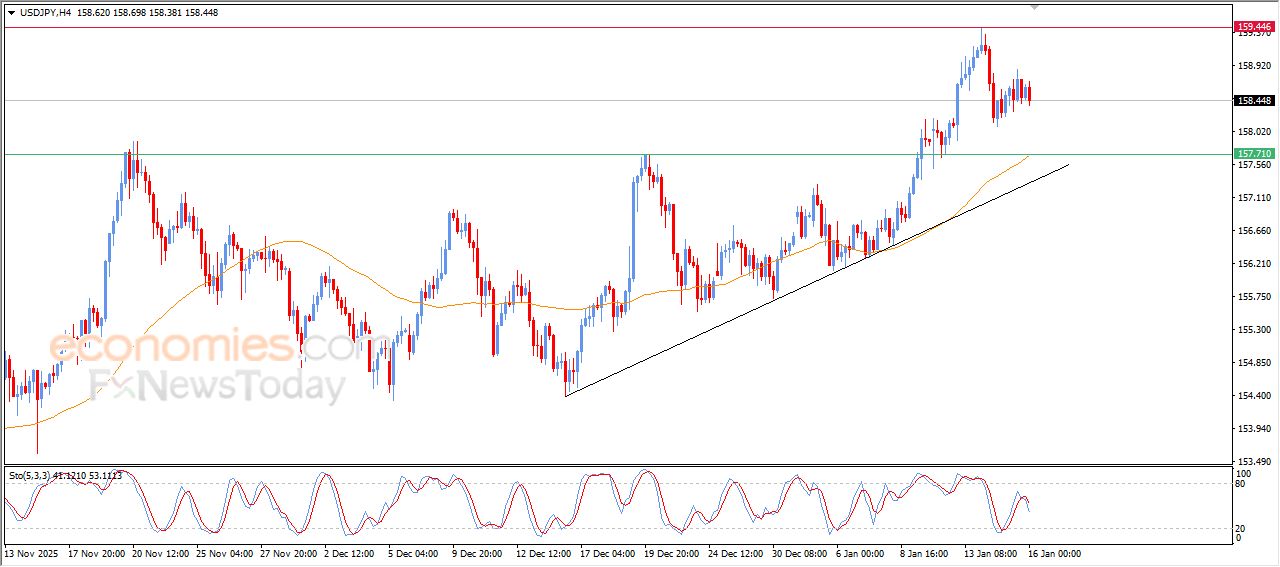This screenshot has height=567, width=1280.
Task: Select the green horizontal support line
Action: (x=400, y=154)
